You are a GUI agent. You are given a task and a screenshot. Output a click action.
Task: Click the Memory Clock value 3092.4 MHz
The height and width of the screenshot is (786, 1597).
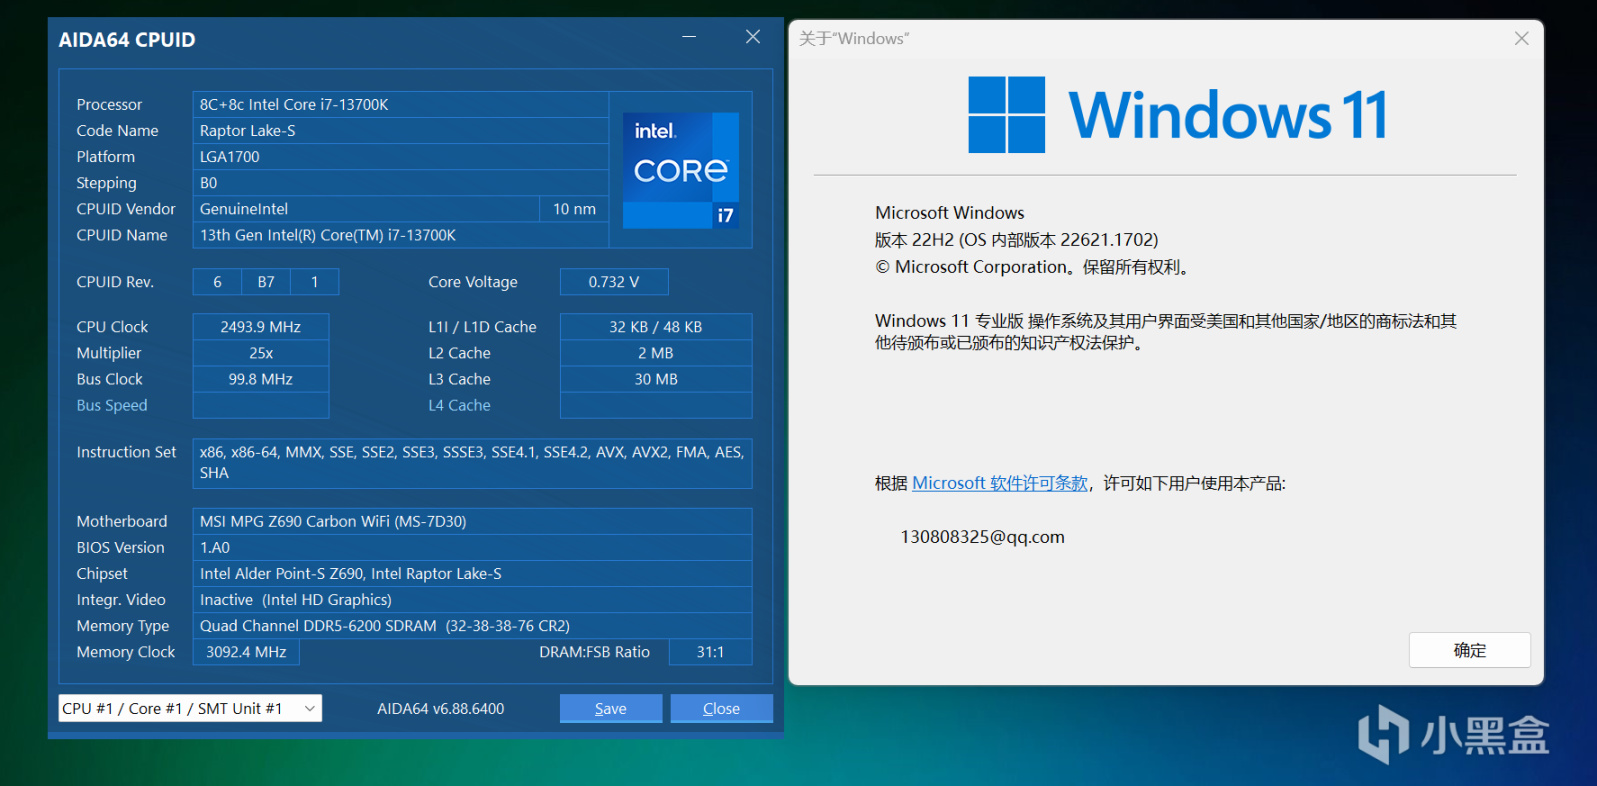[x=246, y=652]
